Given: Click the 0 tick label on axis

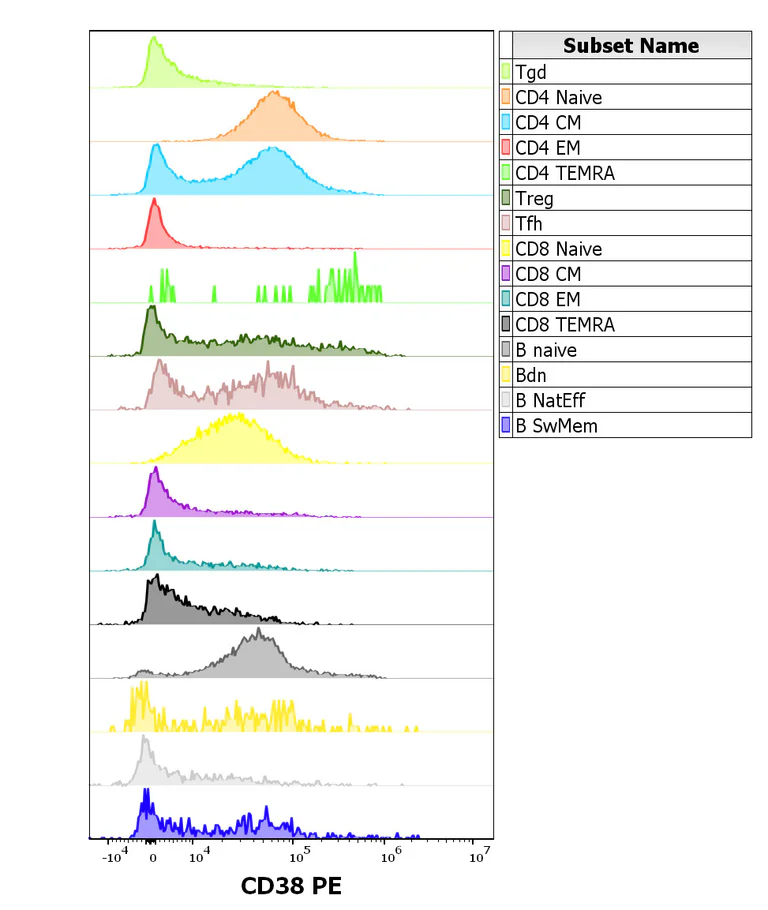Looking at the screenshot, I should [153, 858].
